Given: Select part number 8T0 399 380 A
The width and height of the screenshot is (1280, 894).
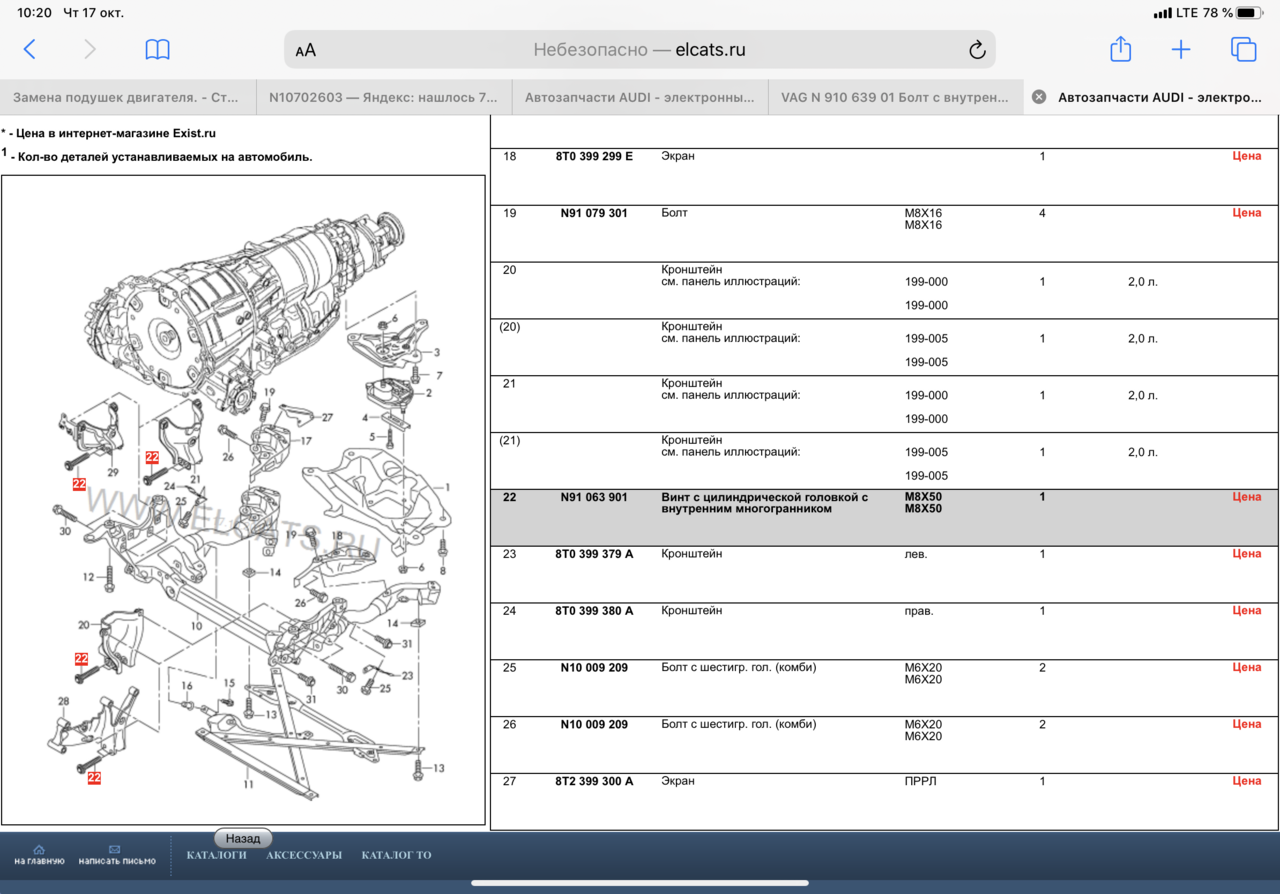Looking at the screenshot, I should (594, 610).
